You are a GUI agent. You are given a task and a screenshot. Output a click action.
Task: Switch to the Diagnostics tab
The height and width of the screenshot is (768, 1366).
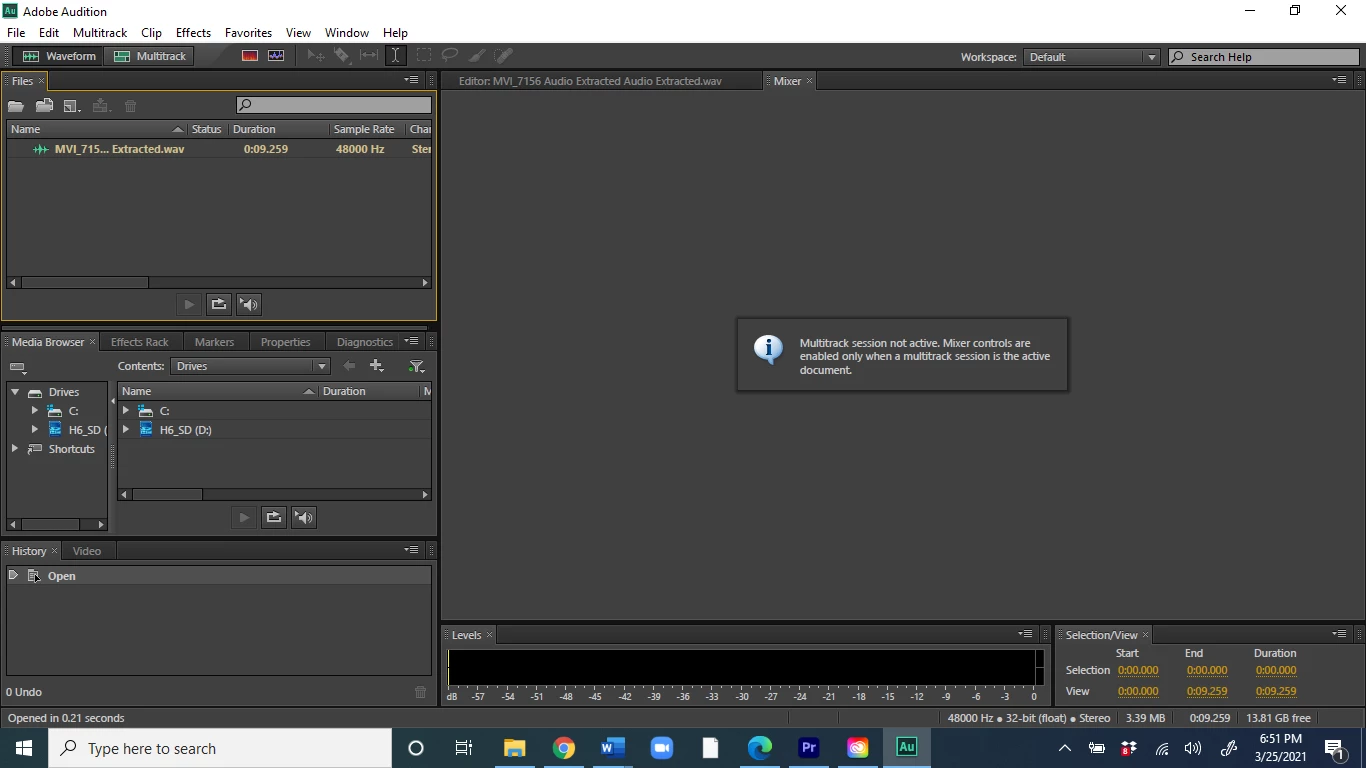(364, 342)
